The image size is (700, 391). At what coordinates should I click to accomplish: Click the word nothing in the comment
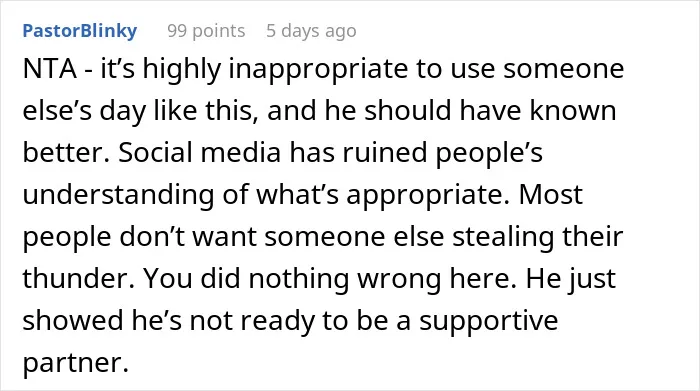[299, 279]
